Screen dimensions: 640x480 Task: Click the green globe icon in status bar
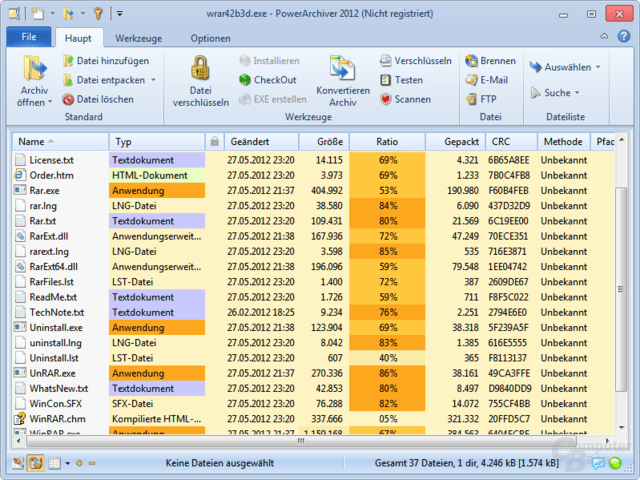point(615,463)
